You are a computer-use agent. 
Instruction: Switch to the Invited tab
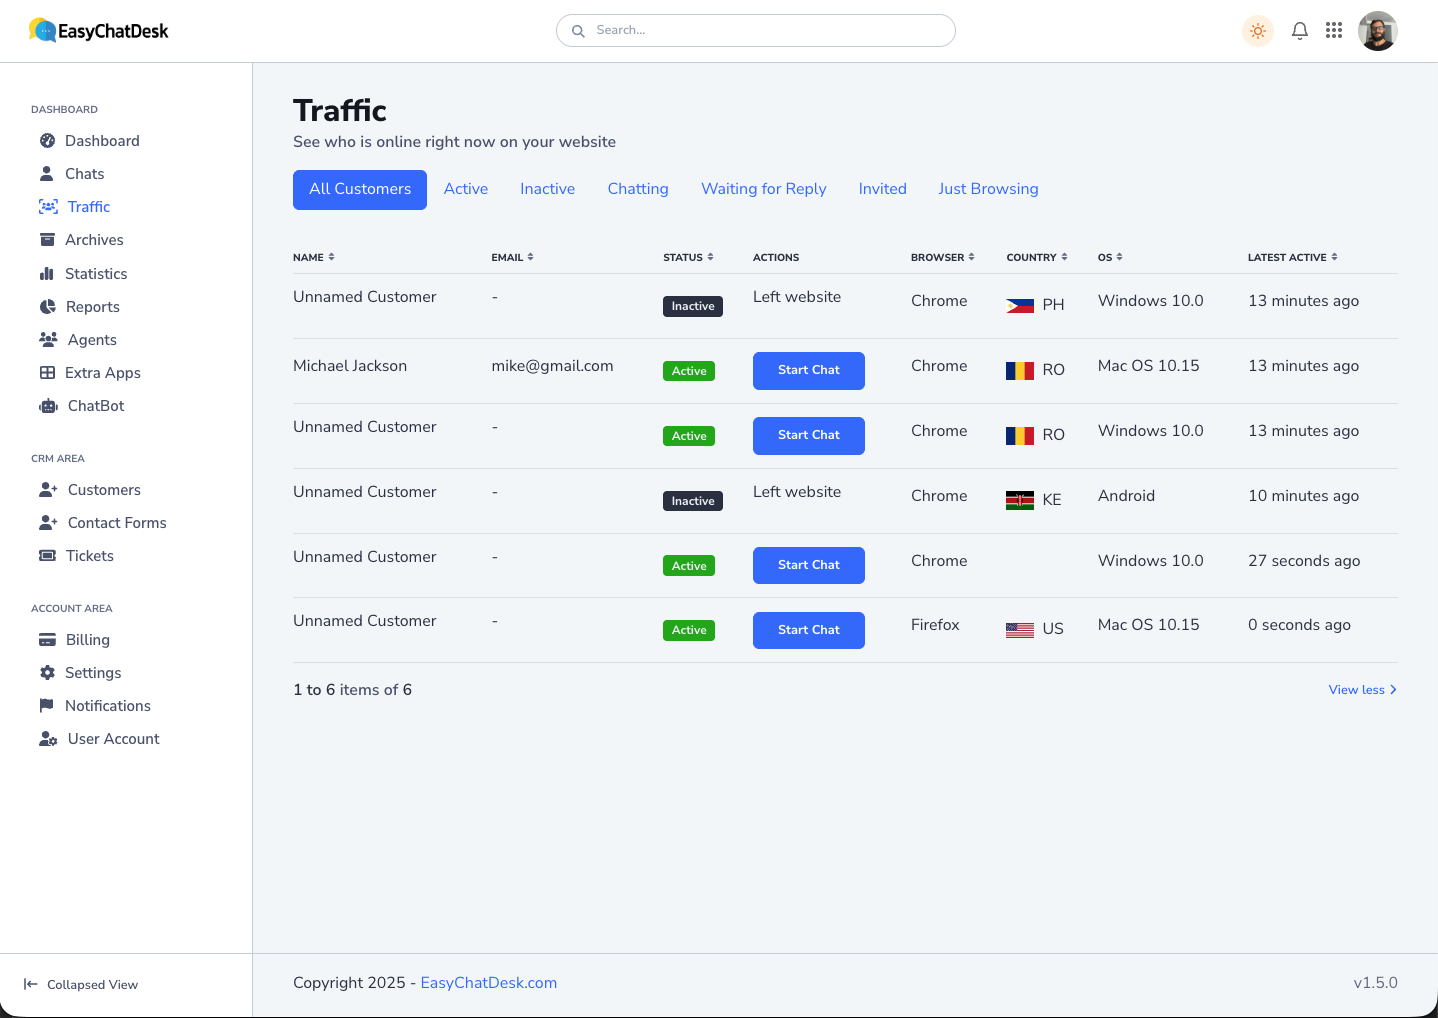[883, 189]
